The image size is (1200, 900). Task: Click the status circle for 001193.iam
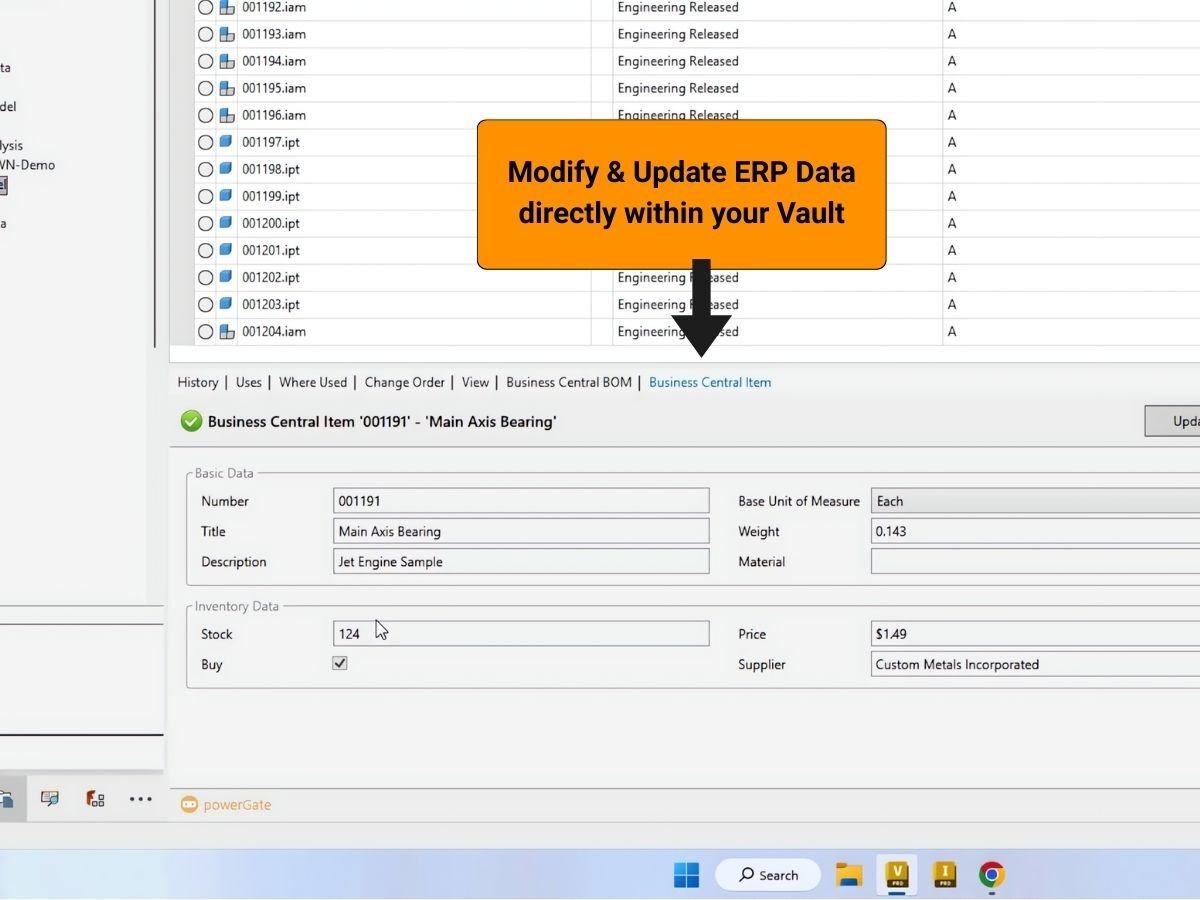[206, 34]
